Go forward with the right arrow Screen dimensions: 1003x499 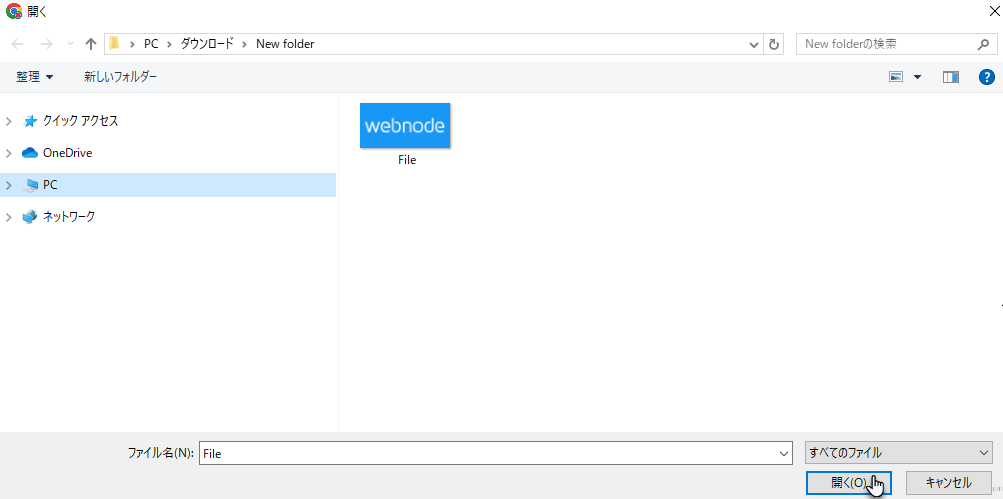[x=46, y=44]
